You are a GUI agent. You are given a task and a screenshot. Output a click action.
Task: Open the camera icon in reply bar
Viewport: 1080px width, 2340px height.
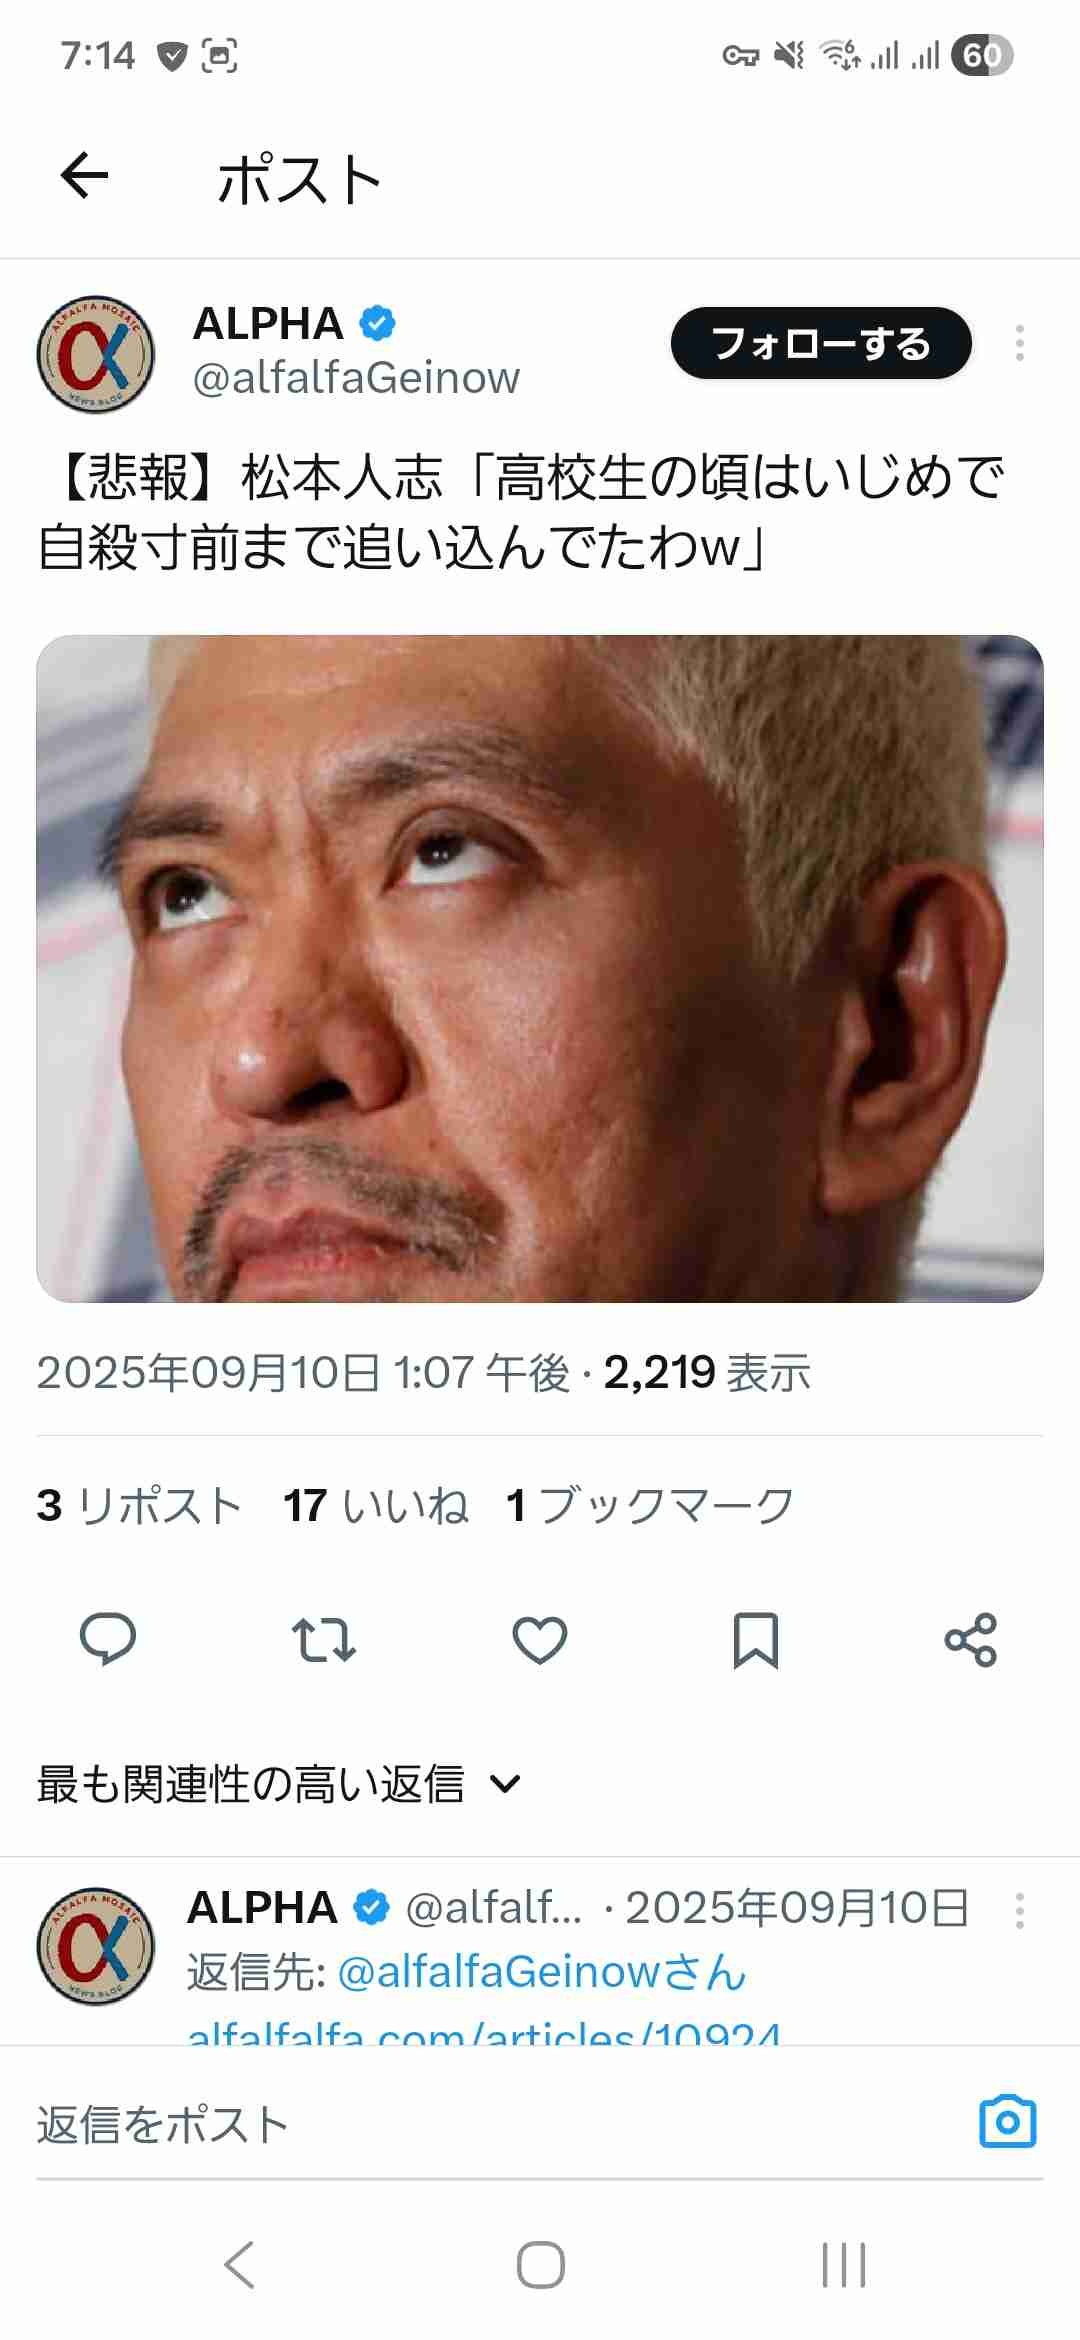tap(1008, 2121)
